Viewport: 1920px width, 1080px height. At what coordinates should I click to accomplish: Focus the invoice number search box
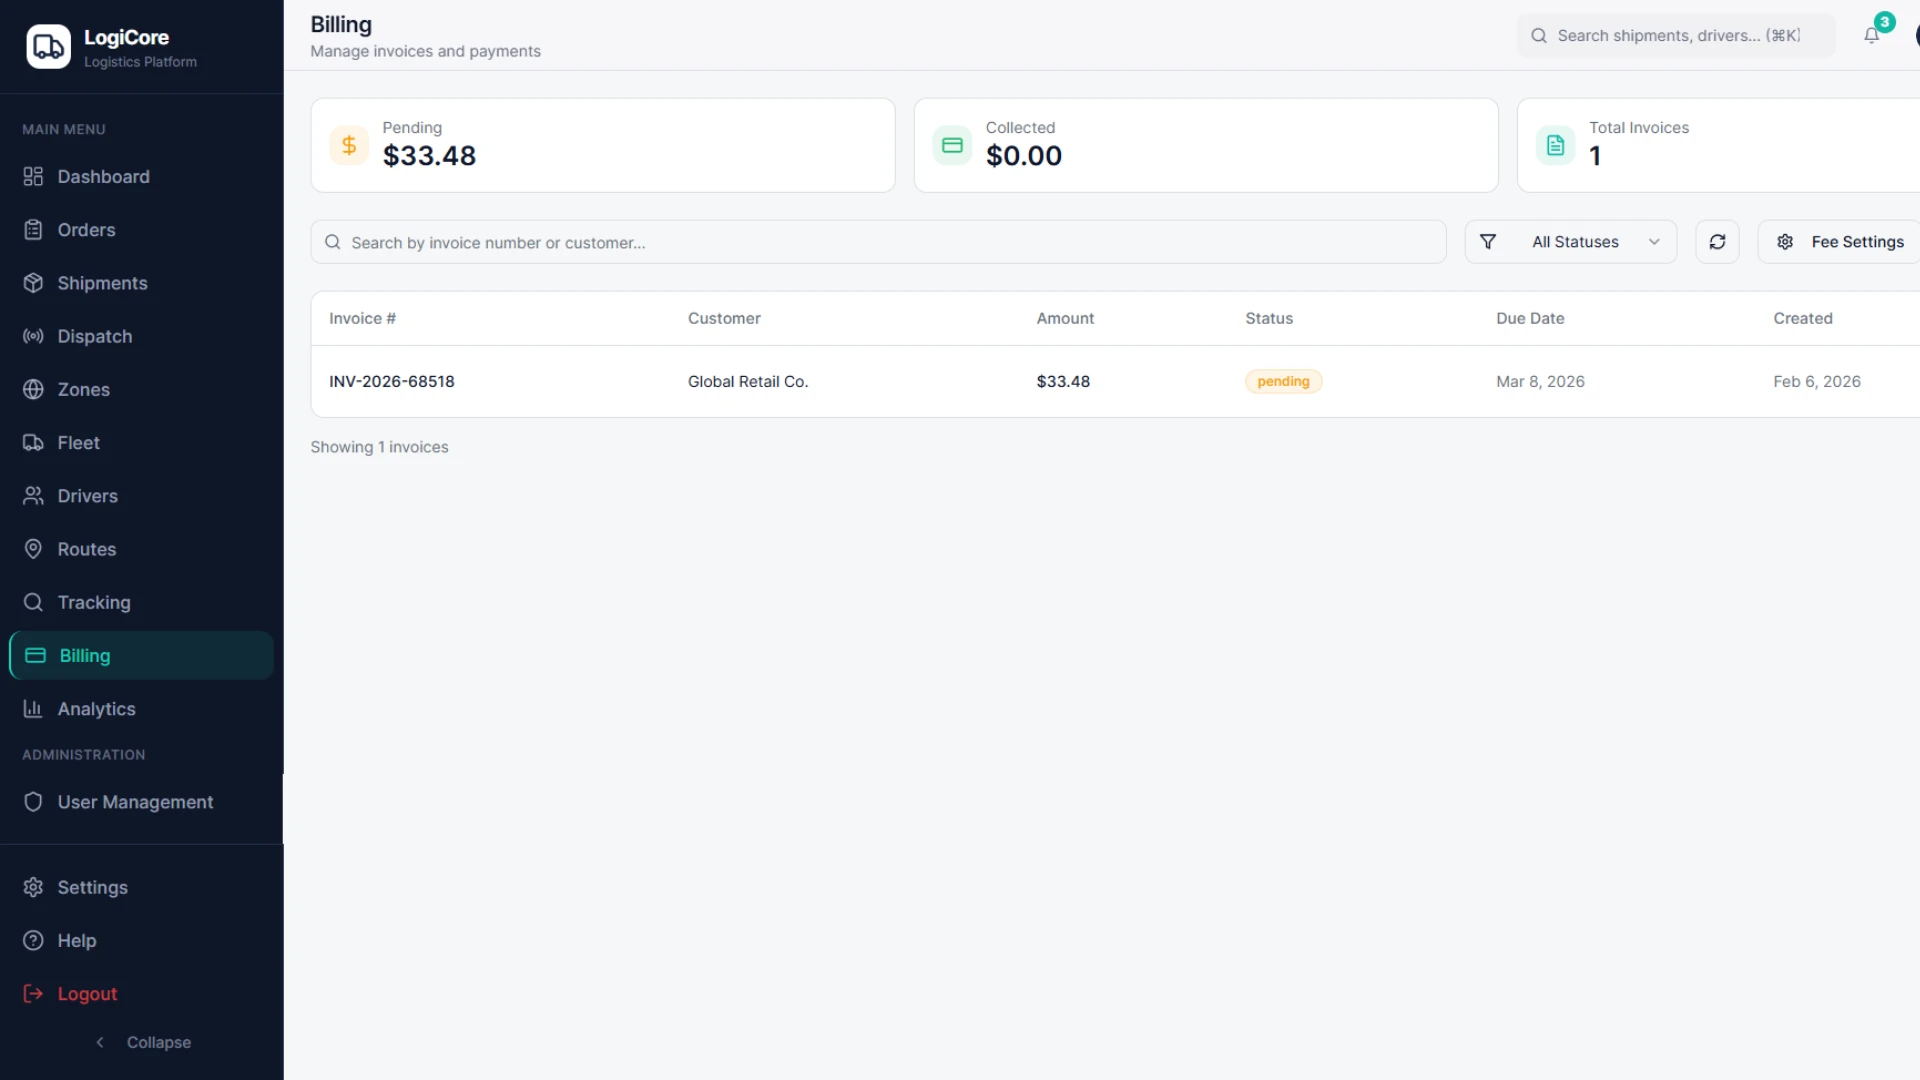click(878, 242)
